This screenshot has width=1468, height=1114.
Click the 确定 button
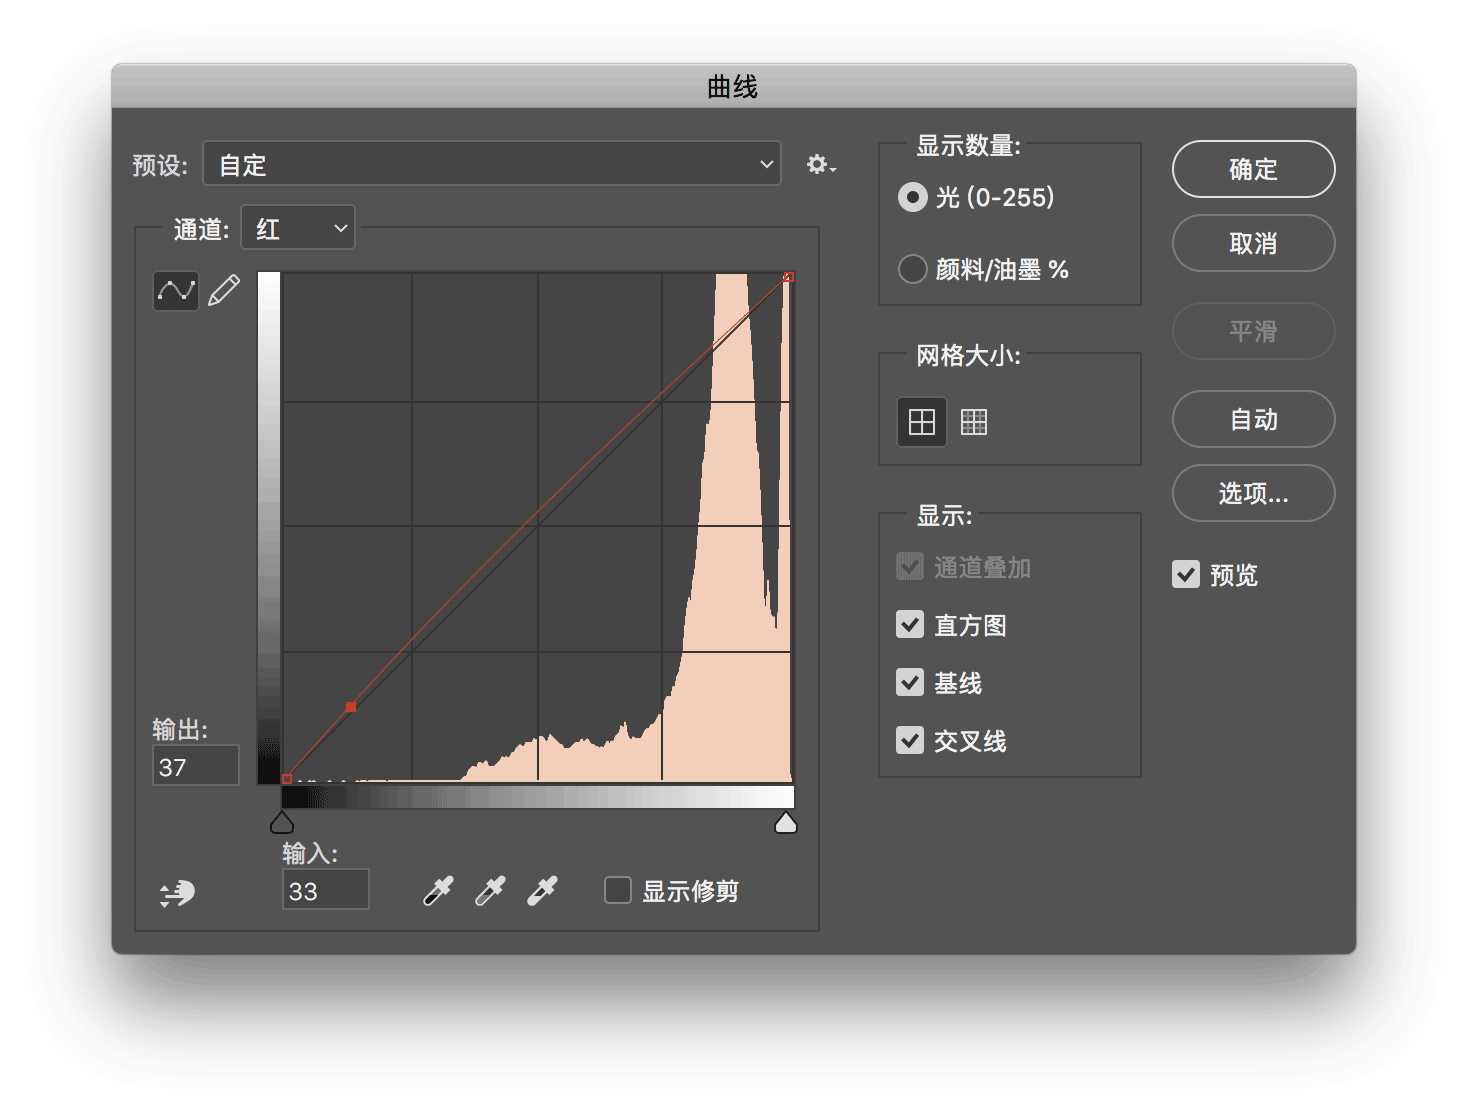[x=1253, y=169]
